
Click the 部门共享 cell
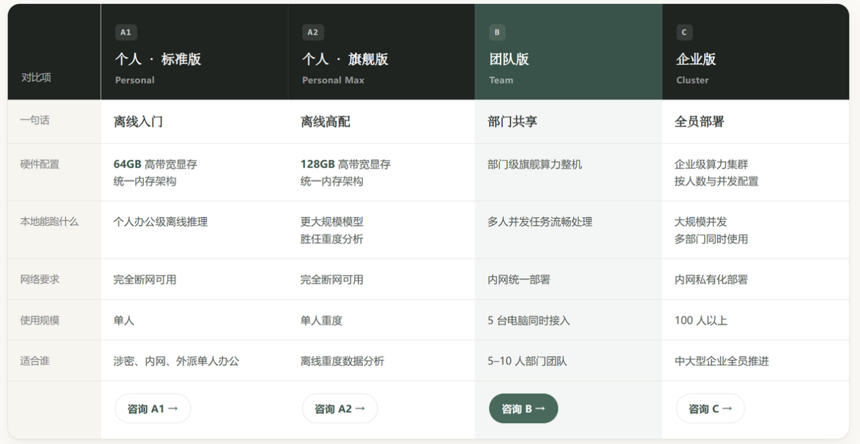tap(512, 122)
